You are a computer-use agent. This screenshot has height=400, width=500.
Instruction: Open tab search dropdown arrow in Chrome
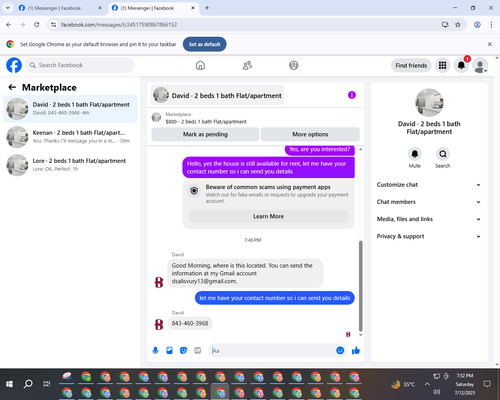point(7,8)
